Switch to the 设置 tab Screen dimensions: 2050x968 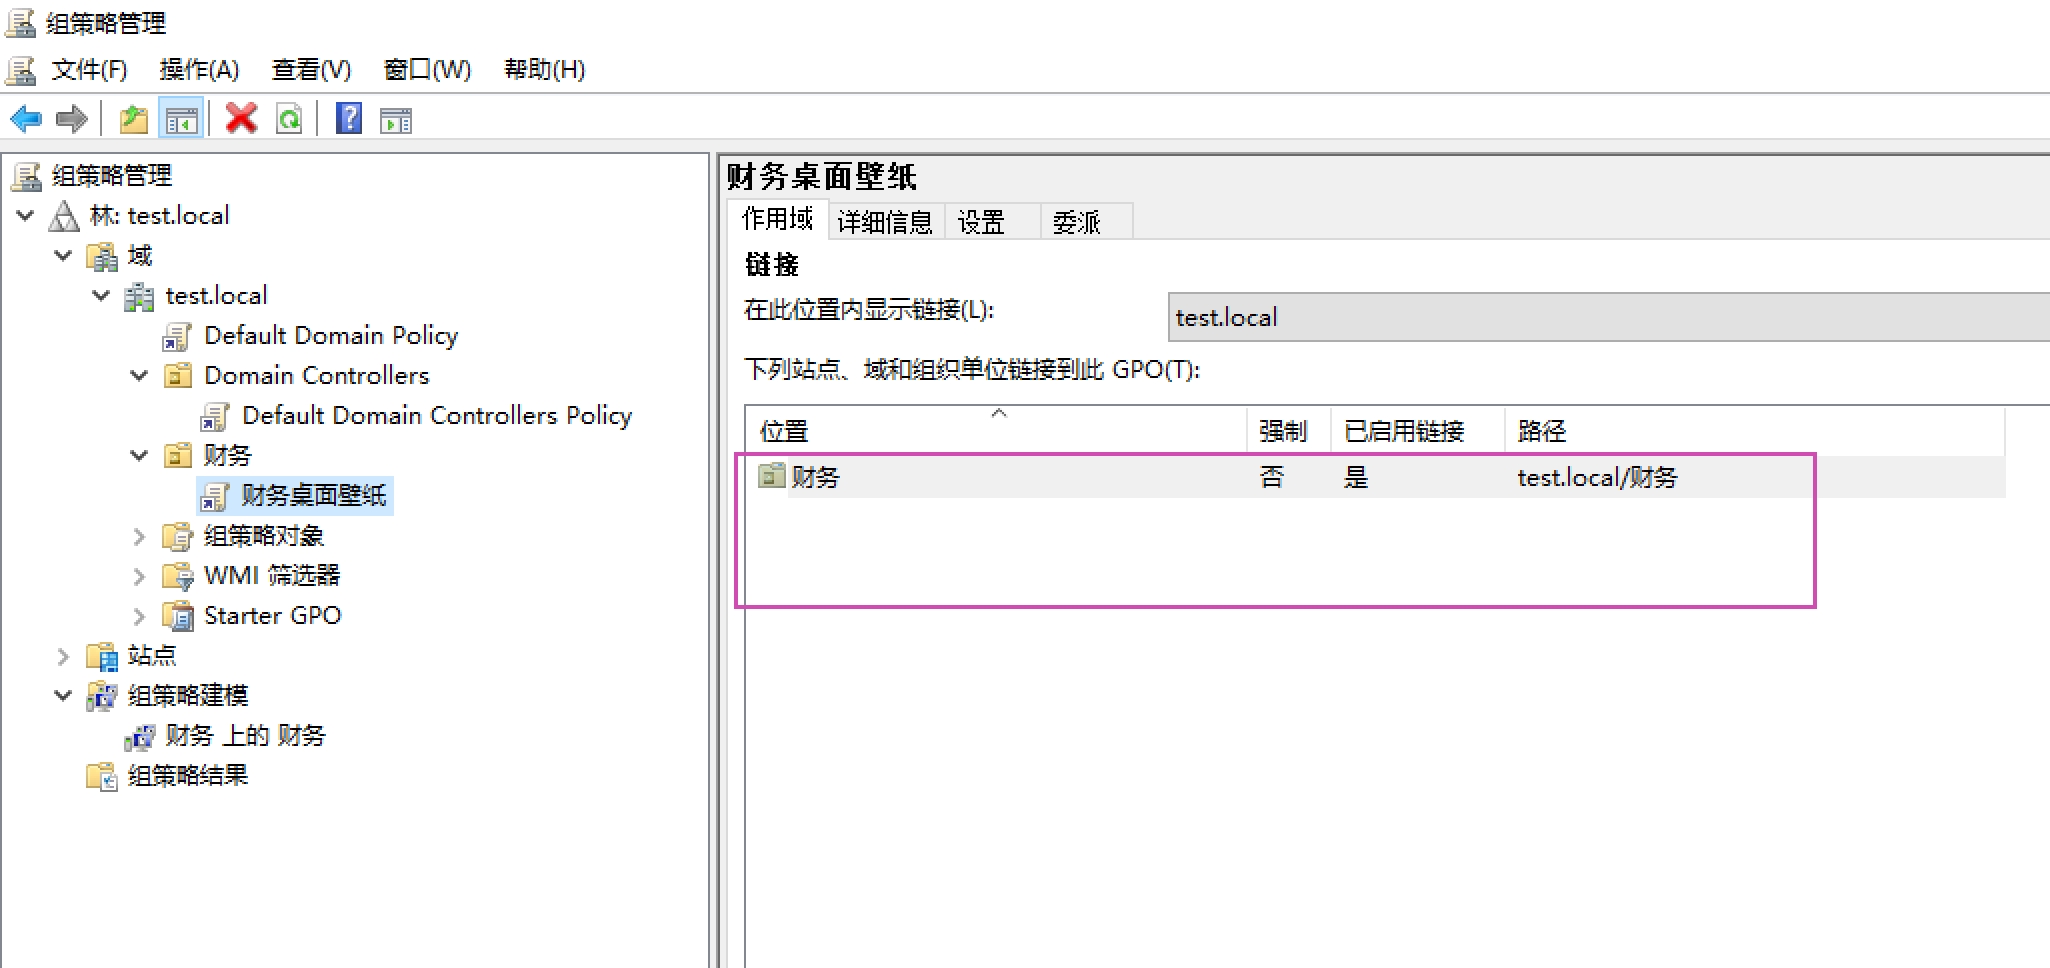981,222
